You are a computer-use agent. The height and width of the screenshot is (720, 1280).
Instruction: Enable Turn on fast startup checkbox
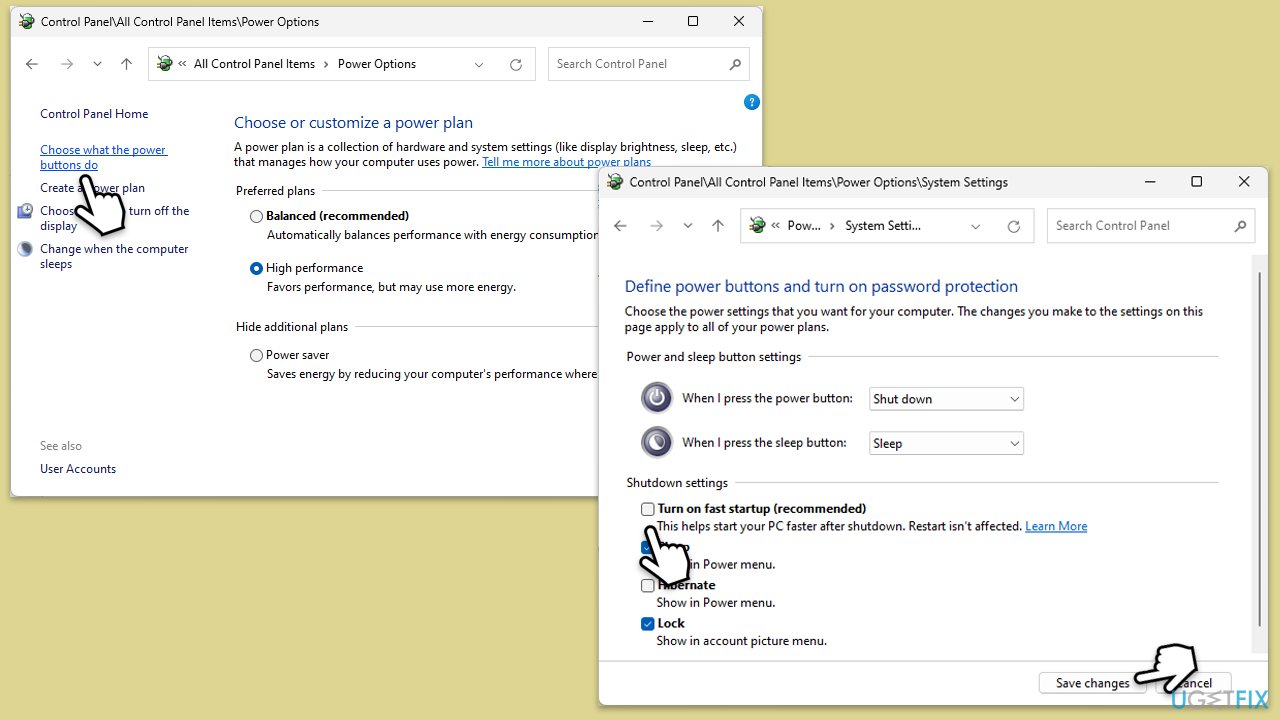click(x=648, y=509)
